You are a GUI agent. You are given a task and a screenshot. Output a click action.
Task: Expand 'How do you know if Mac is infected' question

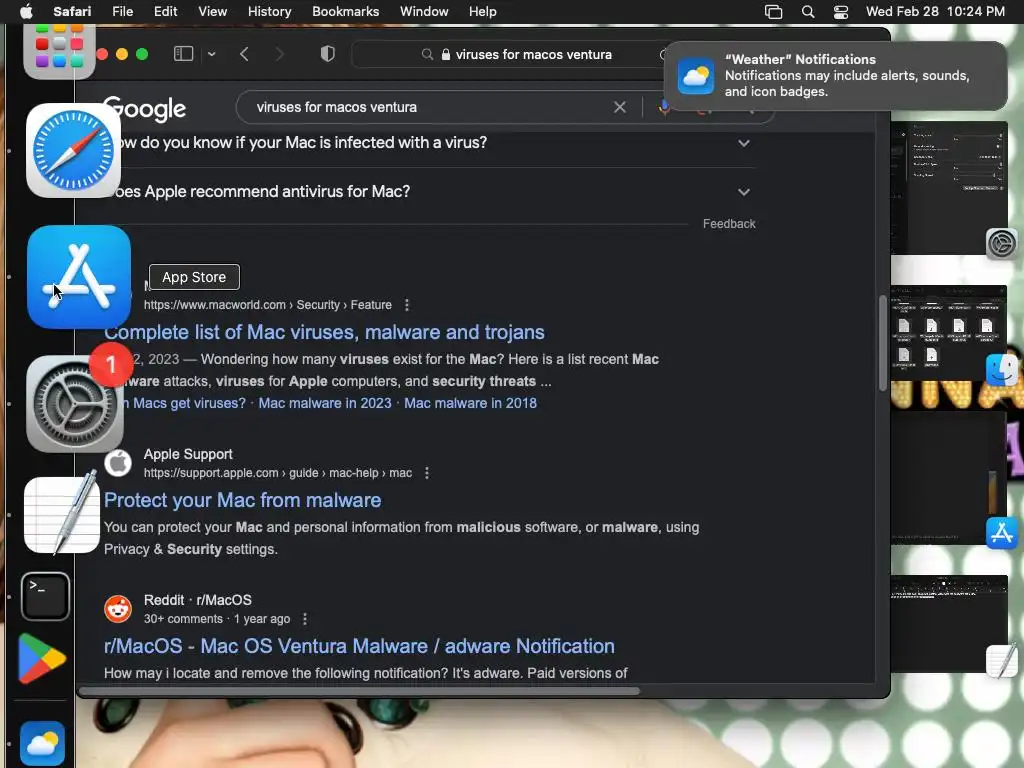click(744, 143)
